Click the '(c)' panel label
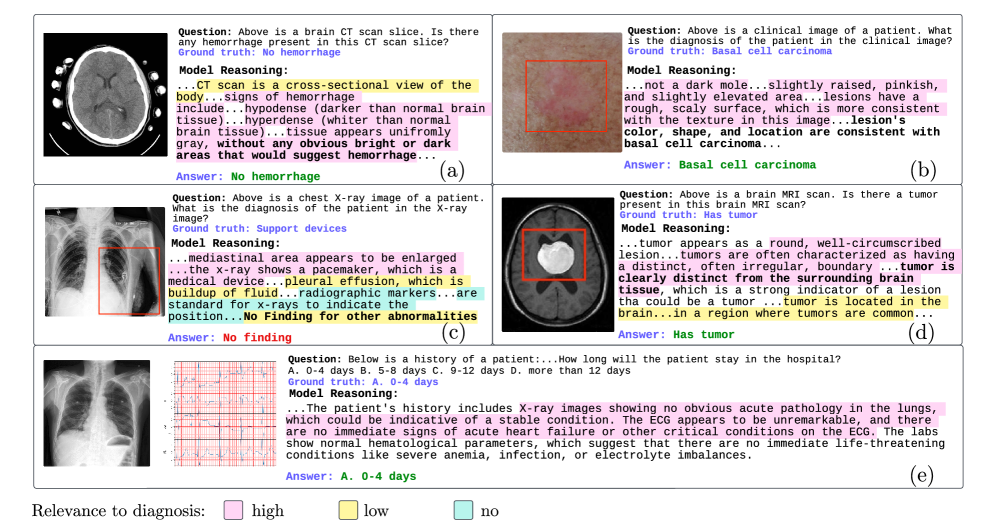997x530 pixels. click(x=453, y=332)
